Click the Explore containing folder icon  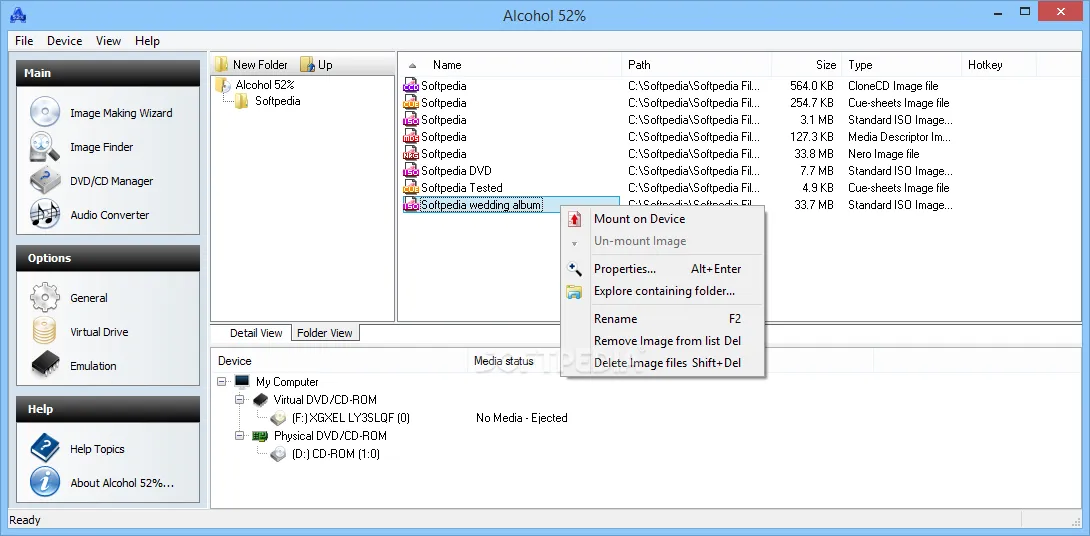(574, 291)
